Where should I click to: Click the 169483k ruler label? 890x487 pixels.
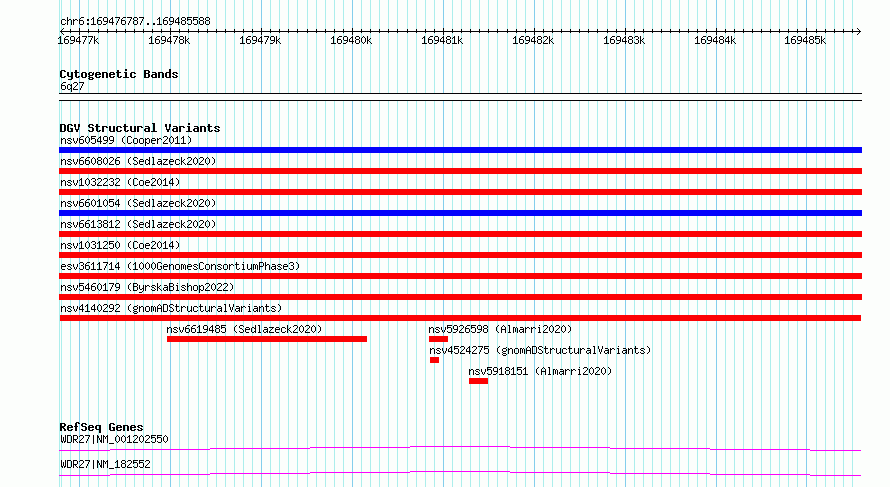click(624, 40)
